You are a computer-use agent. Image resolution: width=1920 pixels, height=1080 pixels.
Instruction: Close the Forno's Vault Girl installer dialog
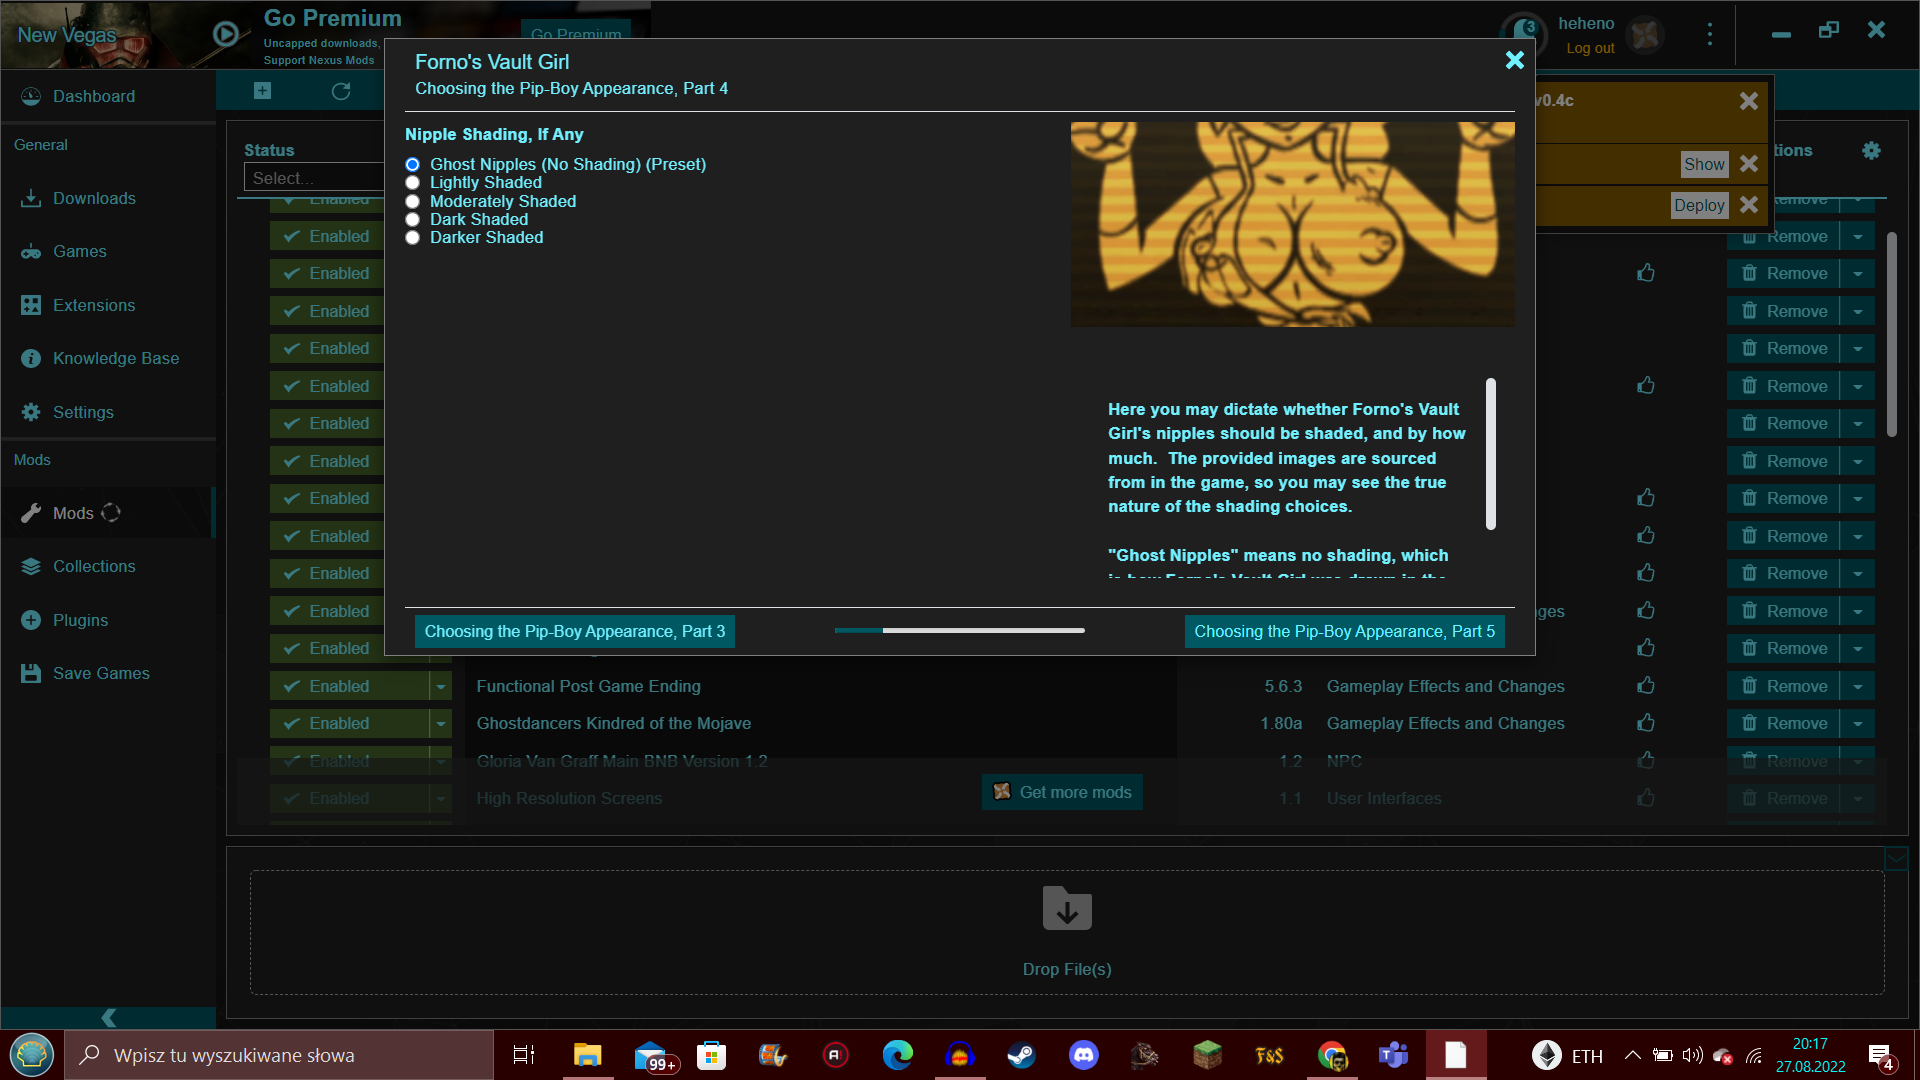tap(1514, 60)
